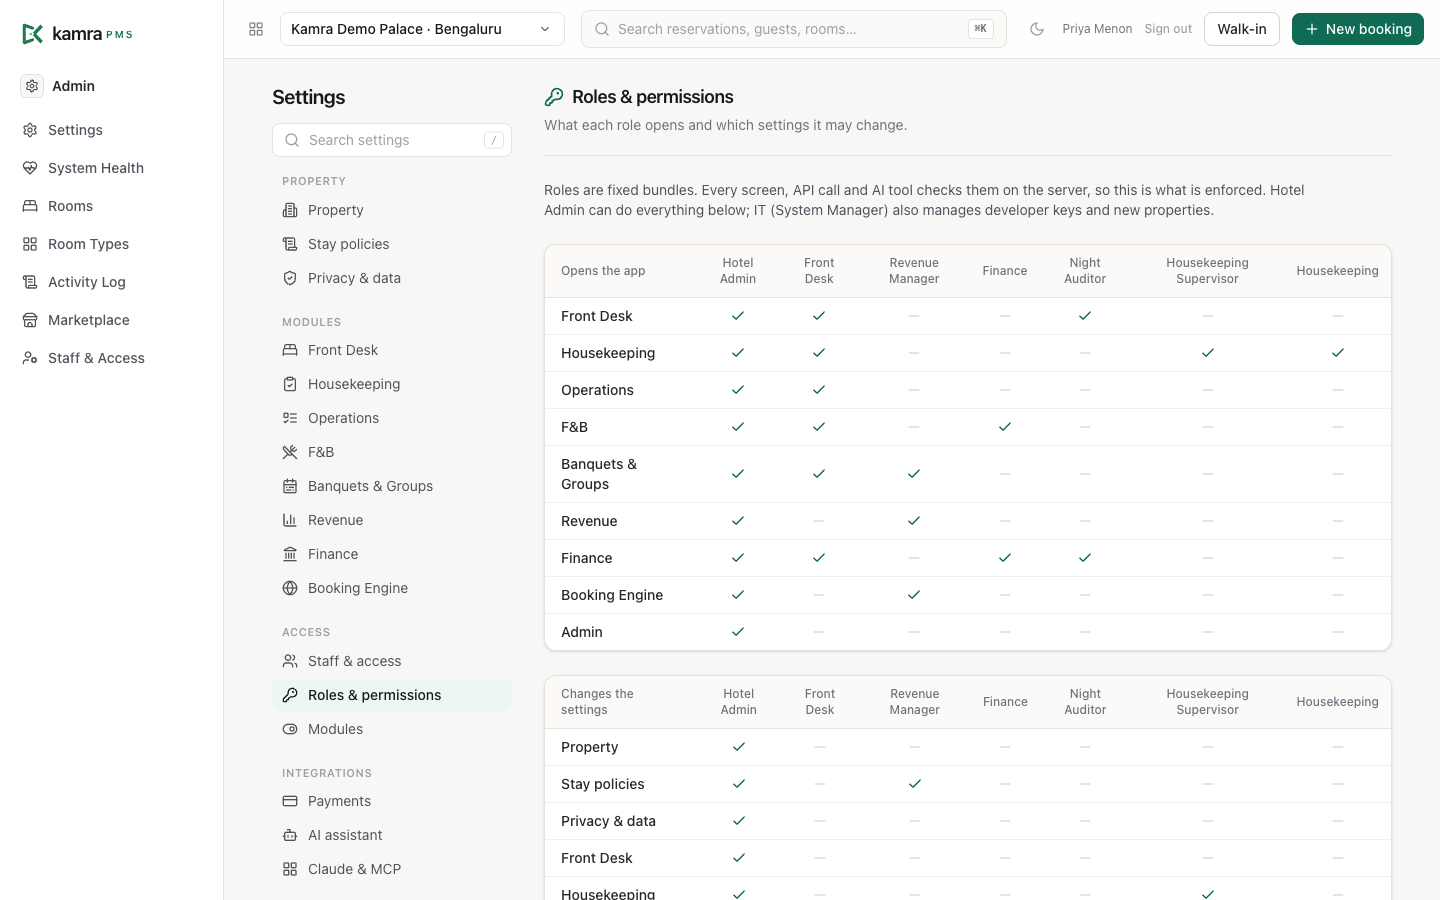This screenshot has height=900, width=1440.
Task: Select Stay policies in settings list
Action: (392, 244)
